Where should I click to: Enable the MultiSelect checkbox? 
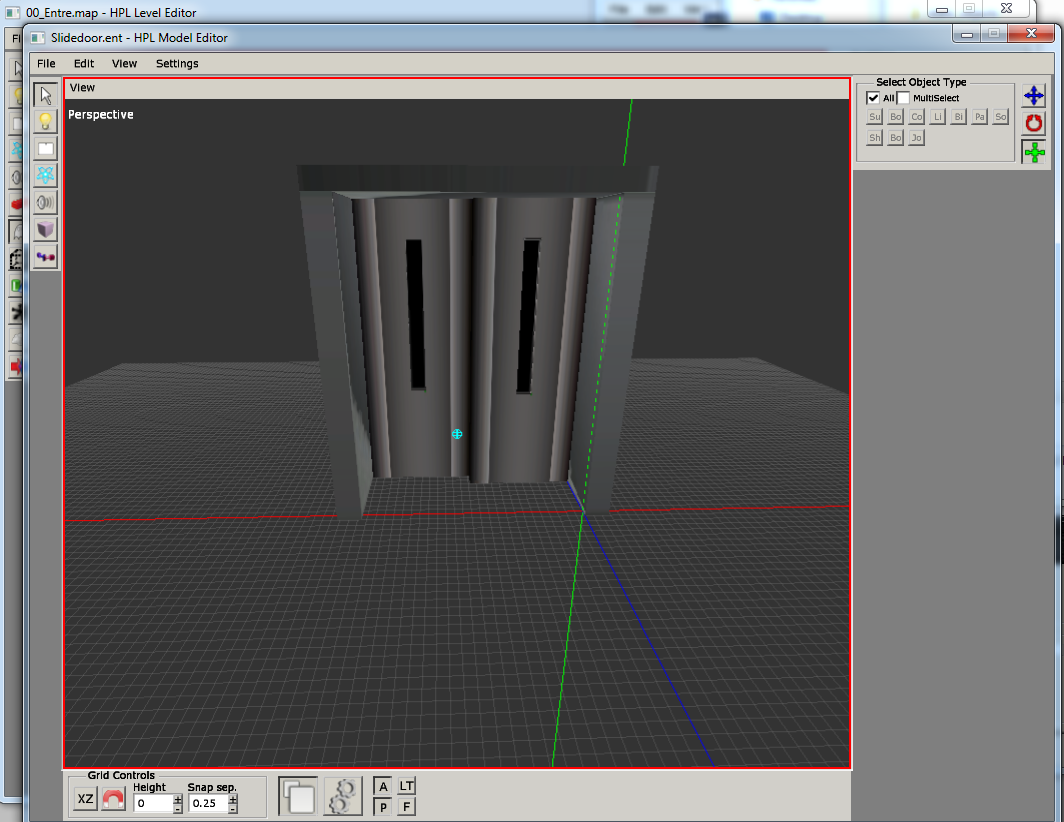click(x=903, y=98)
